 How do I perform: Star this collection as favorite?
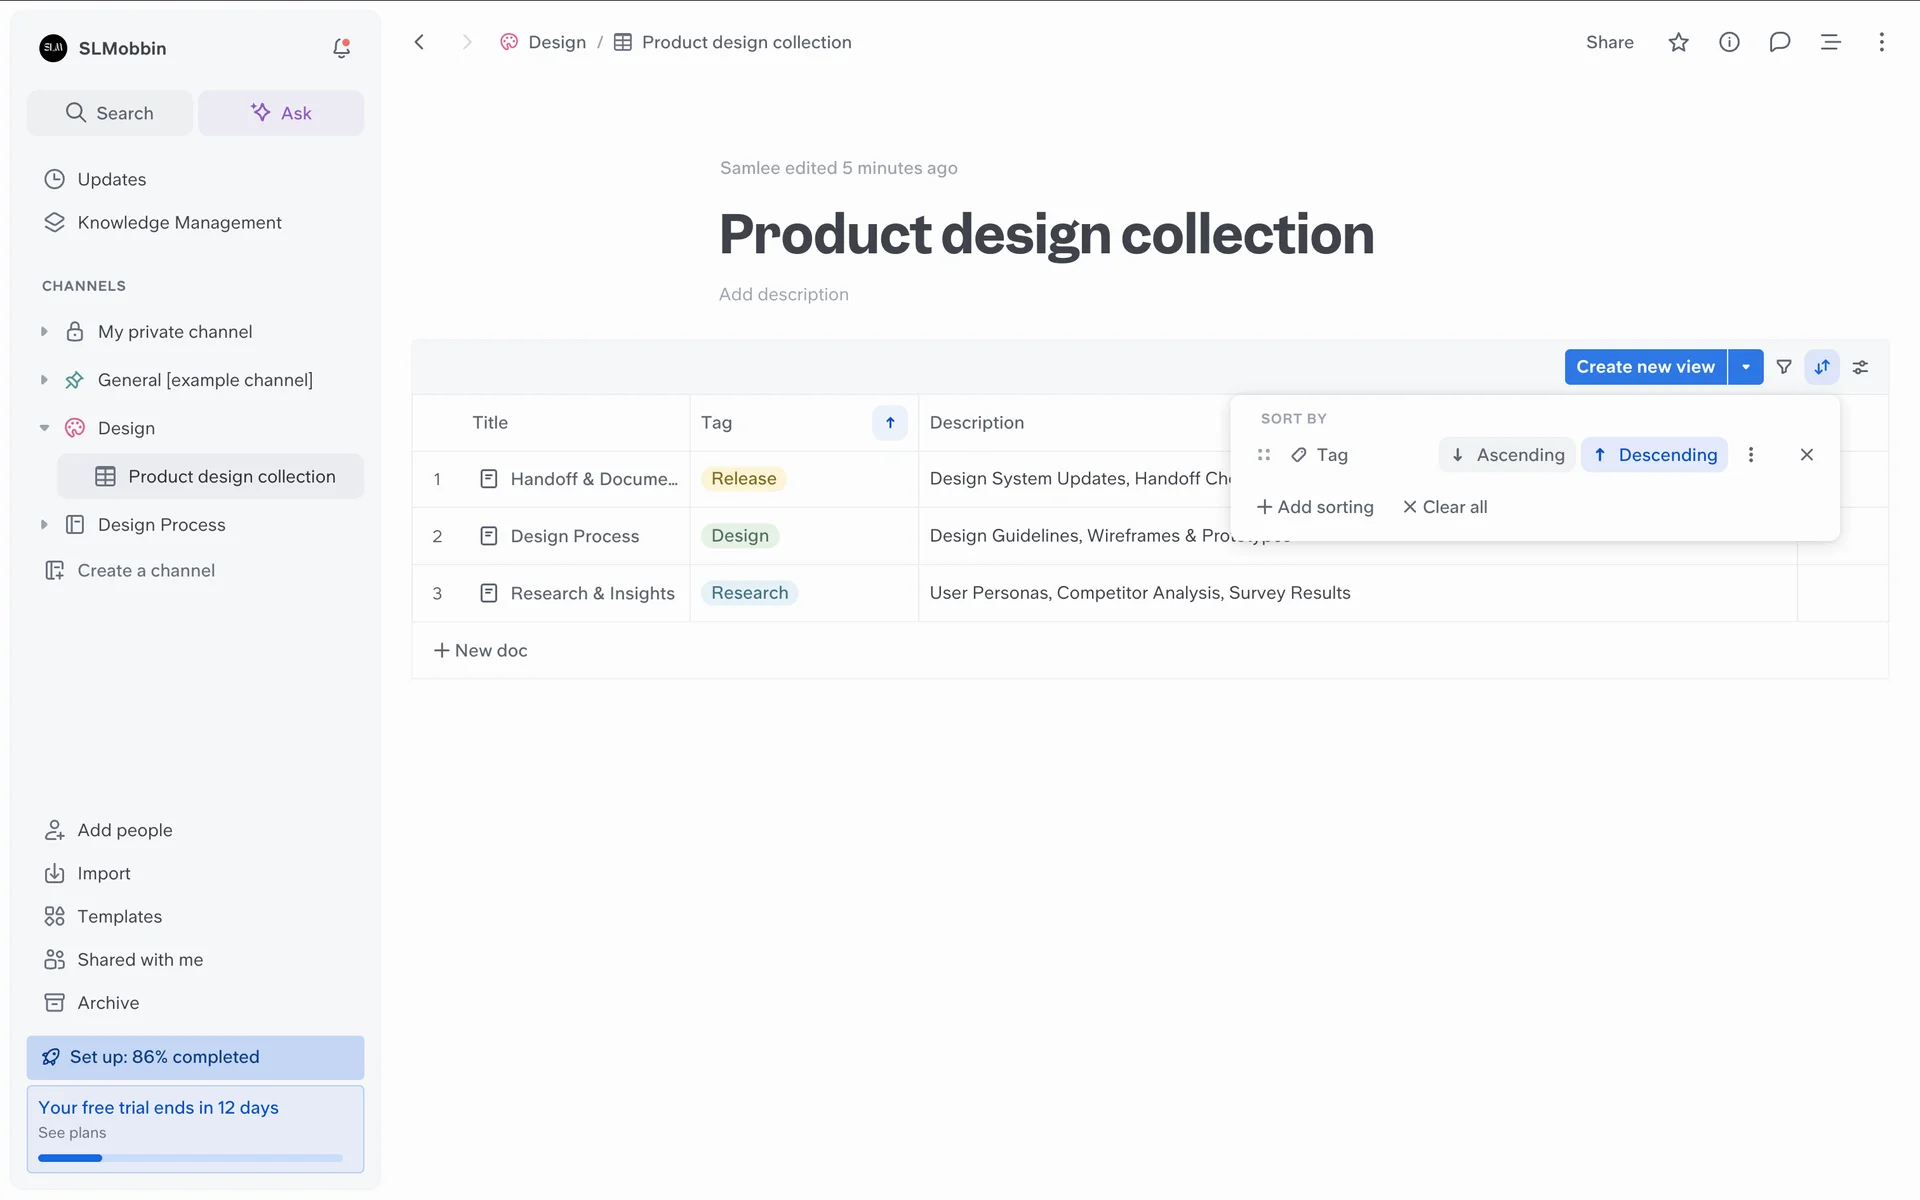click(x=1678, y=42)
